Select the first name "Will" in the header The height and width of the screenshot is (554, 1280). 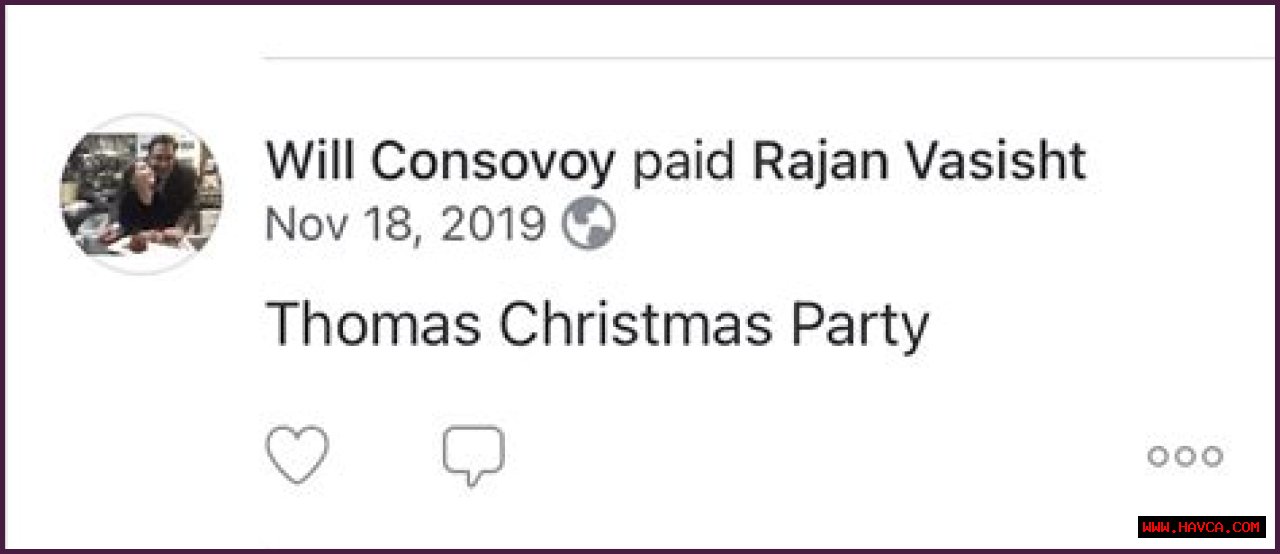(x=311, y=161)
